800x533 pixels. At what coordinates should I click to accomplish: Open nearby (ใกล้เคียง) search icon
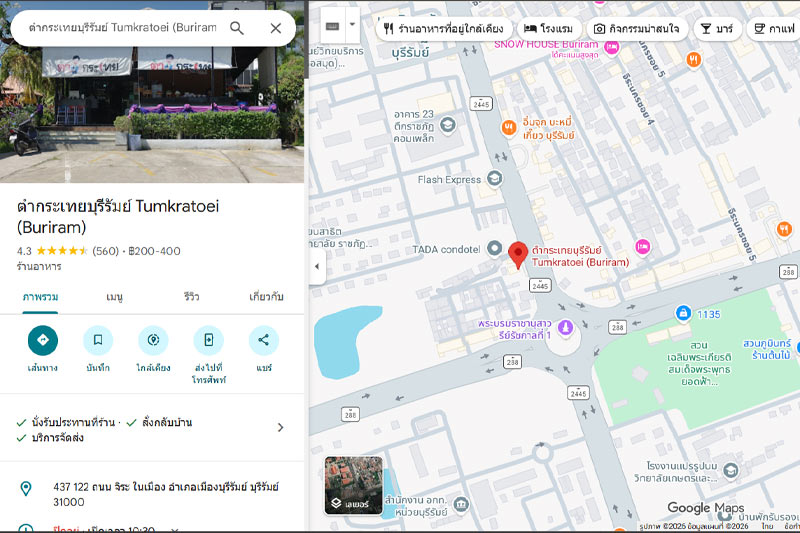(153, 341)
